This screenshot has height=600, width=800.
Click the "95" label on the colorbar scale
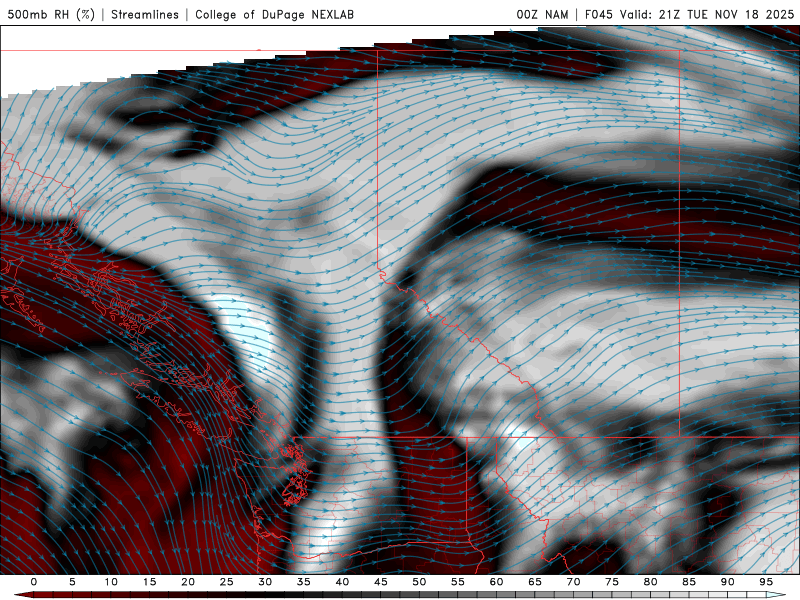766,582
